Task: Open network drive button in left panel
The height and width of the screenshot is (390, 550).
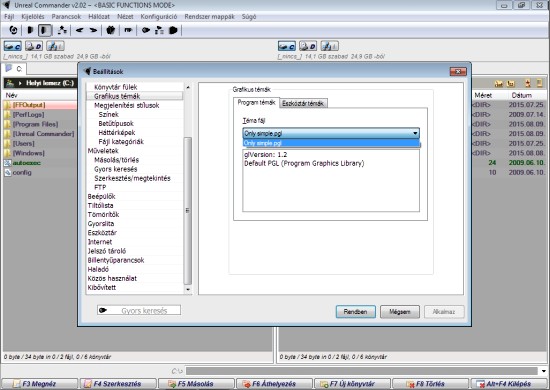Action: pyautogui.click(x=55, y=46)
